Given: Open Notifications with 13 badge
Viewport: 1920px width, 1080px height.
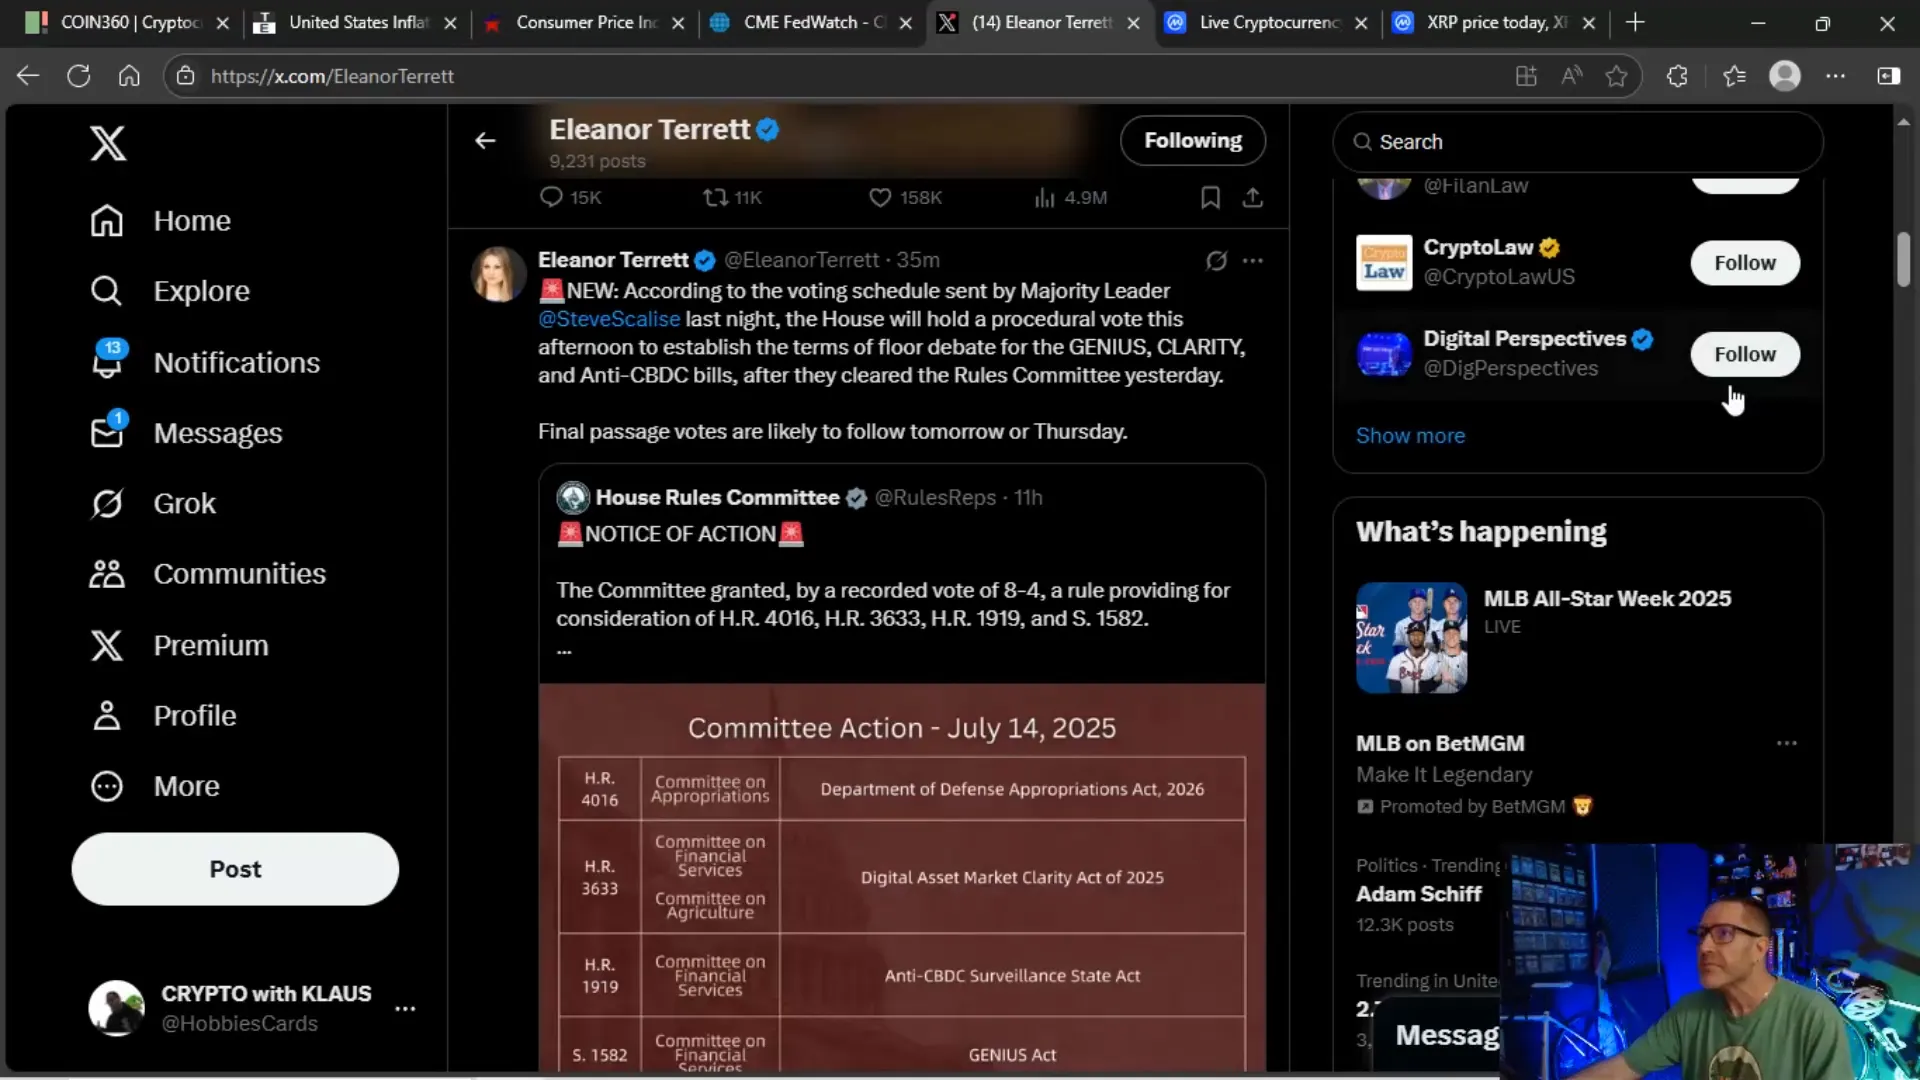Looking at the screenshot, I should tap(204, 362).
